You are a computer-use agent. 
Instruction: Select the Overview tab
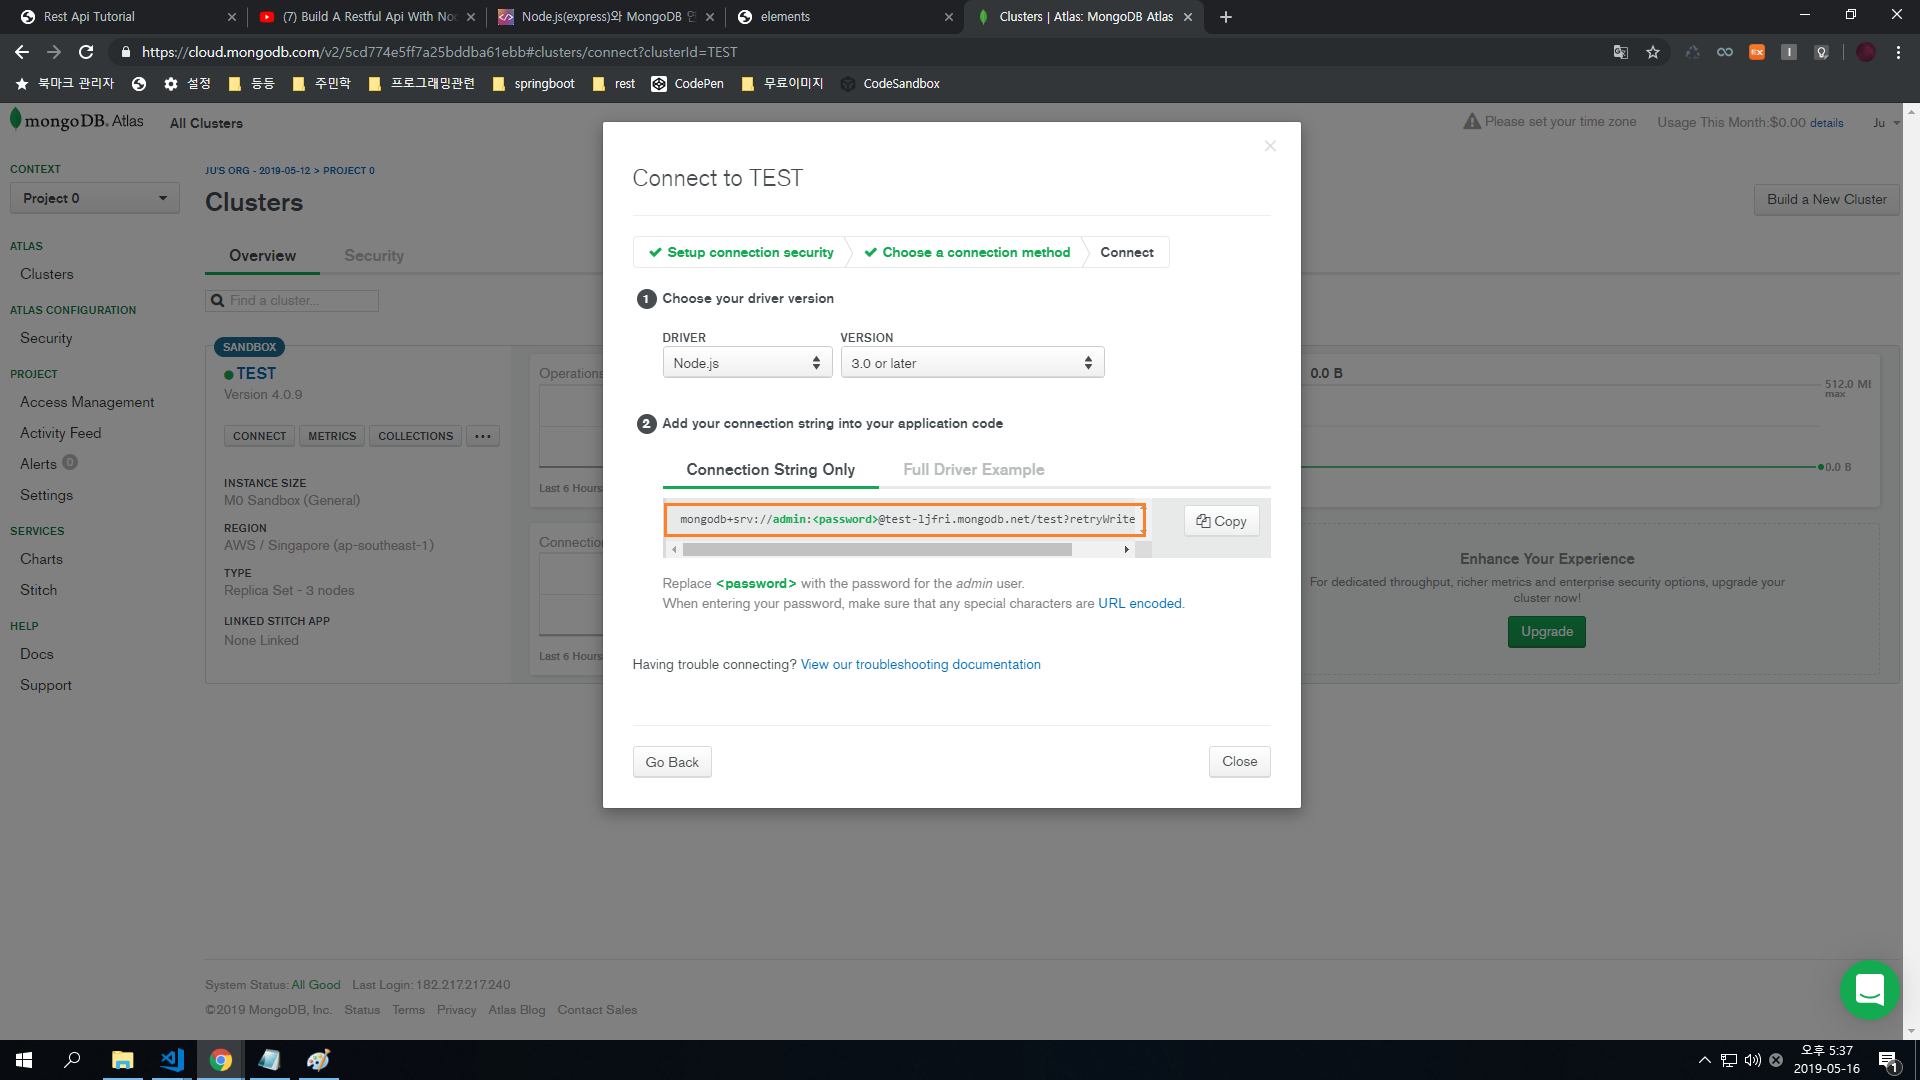(x=262, y=255)
